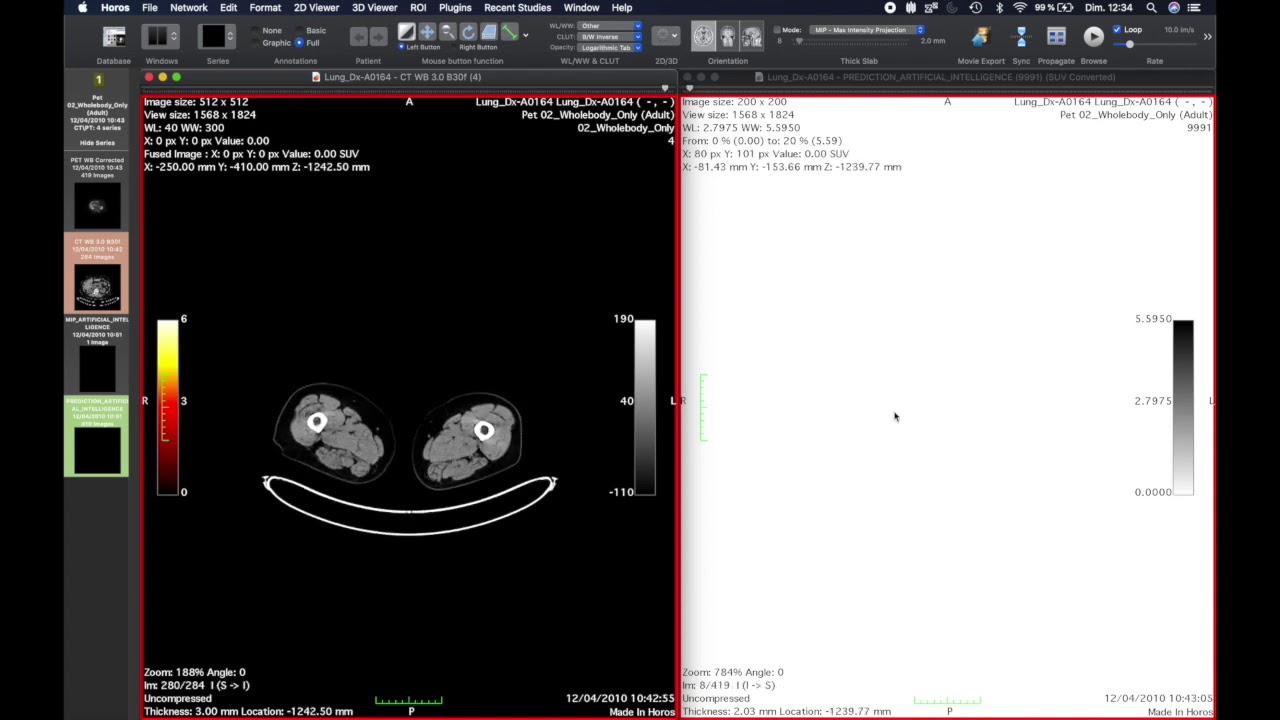Open the Apple menu
Screen dimensions: 1280x720
tap(83, 7)
